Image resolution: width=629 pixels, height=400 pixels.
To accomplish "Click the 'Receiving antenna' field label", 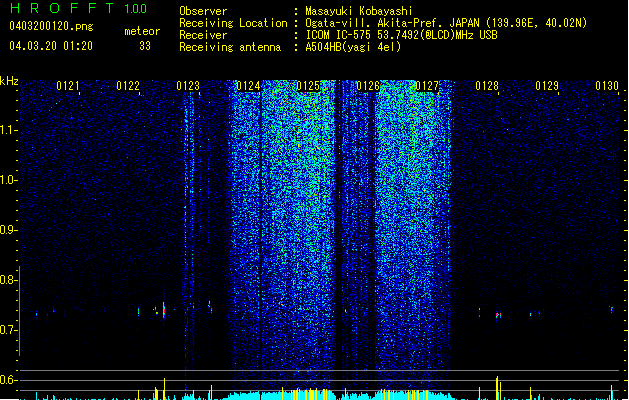I will pyautogui.click(x=230, y=47).
